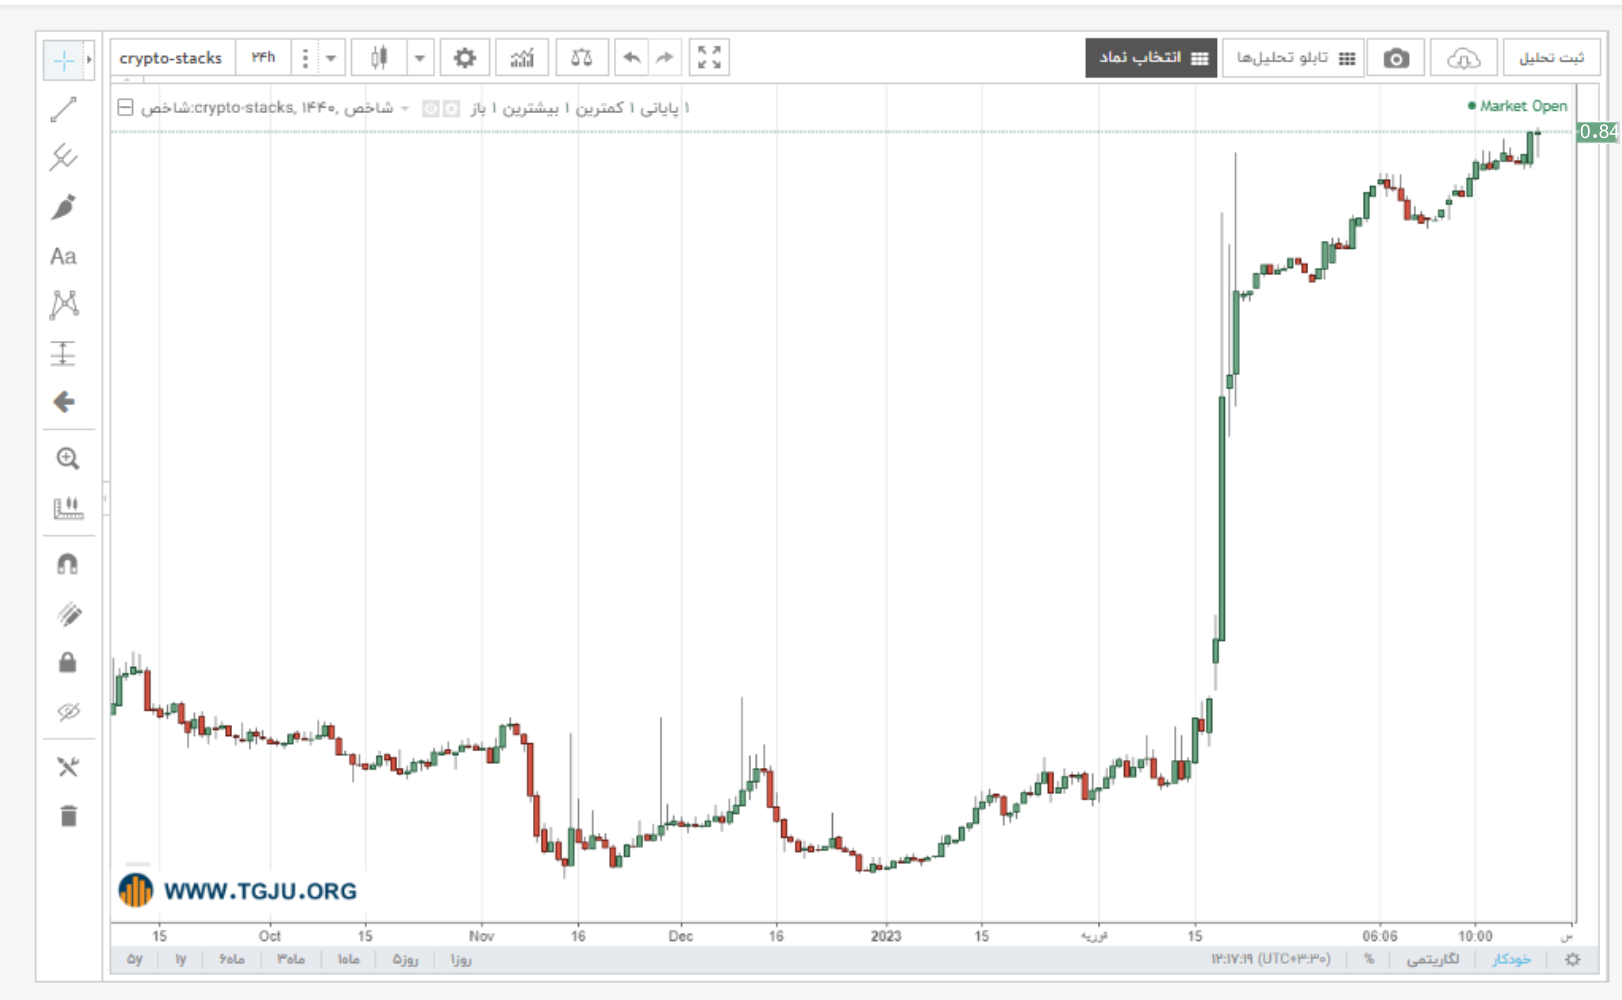Select the 5y time range
1622x1000 pixels.
135,959
